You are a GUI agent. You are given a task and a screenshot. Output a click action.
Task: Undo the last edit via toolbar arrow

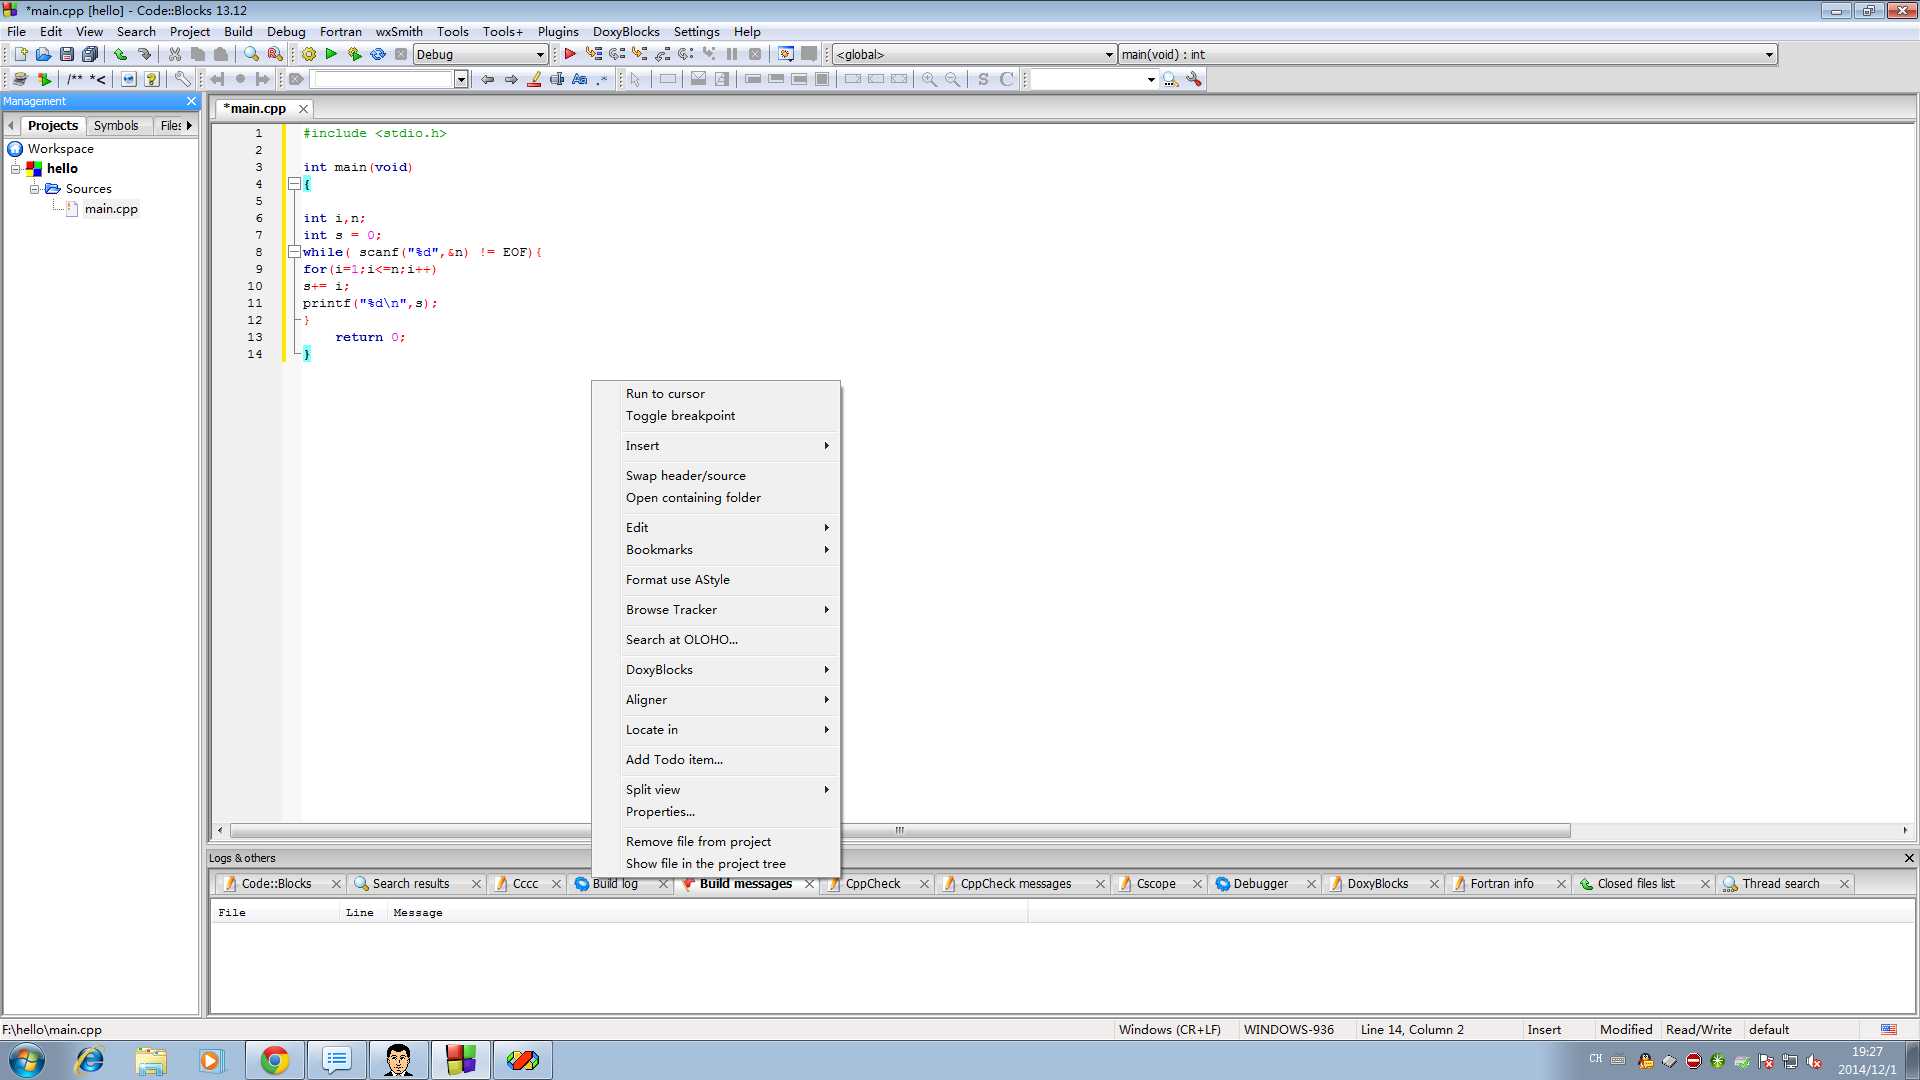pyautogui.click(x=121, y=54)
